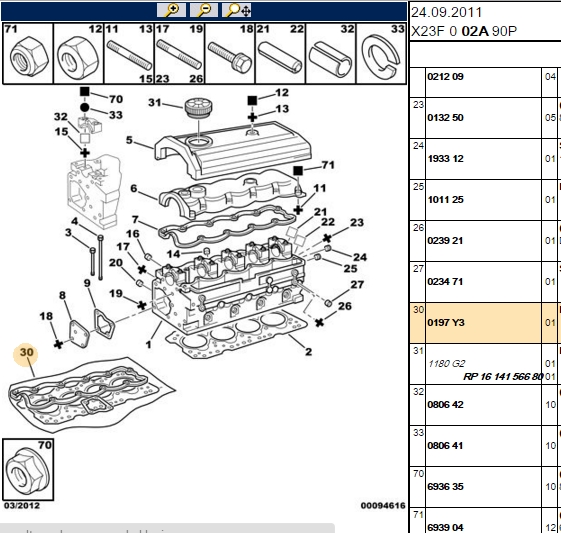This screenshot has width=561, height=533.
Task: Select the zoom and pan magnifier tool
Action: [236, 10]
